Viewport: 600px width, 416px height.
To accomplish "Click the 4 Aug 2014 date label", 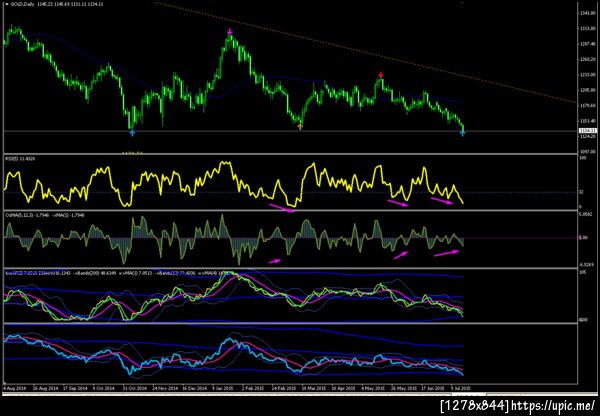I will (14, 388).
